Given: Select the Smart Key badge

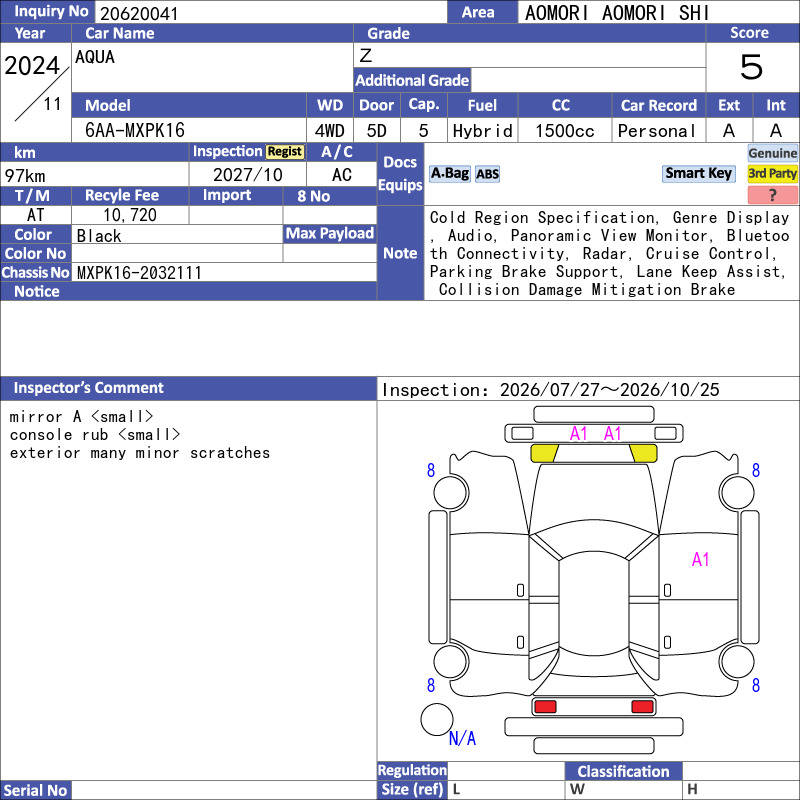Looking at the screenshot, I should click(x=698, y=173).
